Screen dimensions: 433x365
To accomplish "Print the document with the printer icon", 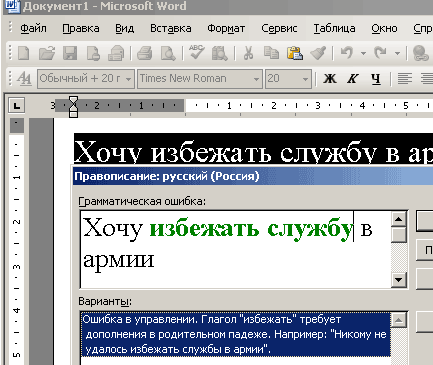I will click(145, 53).
